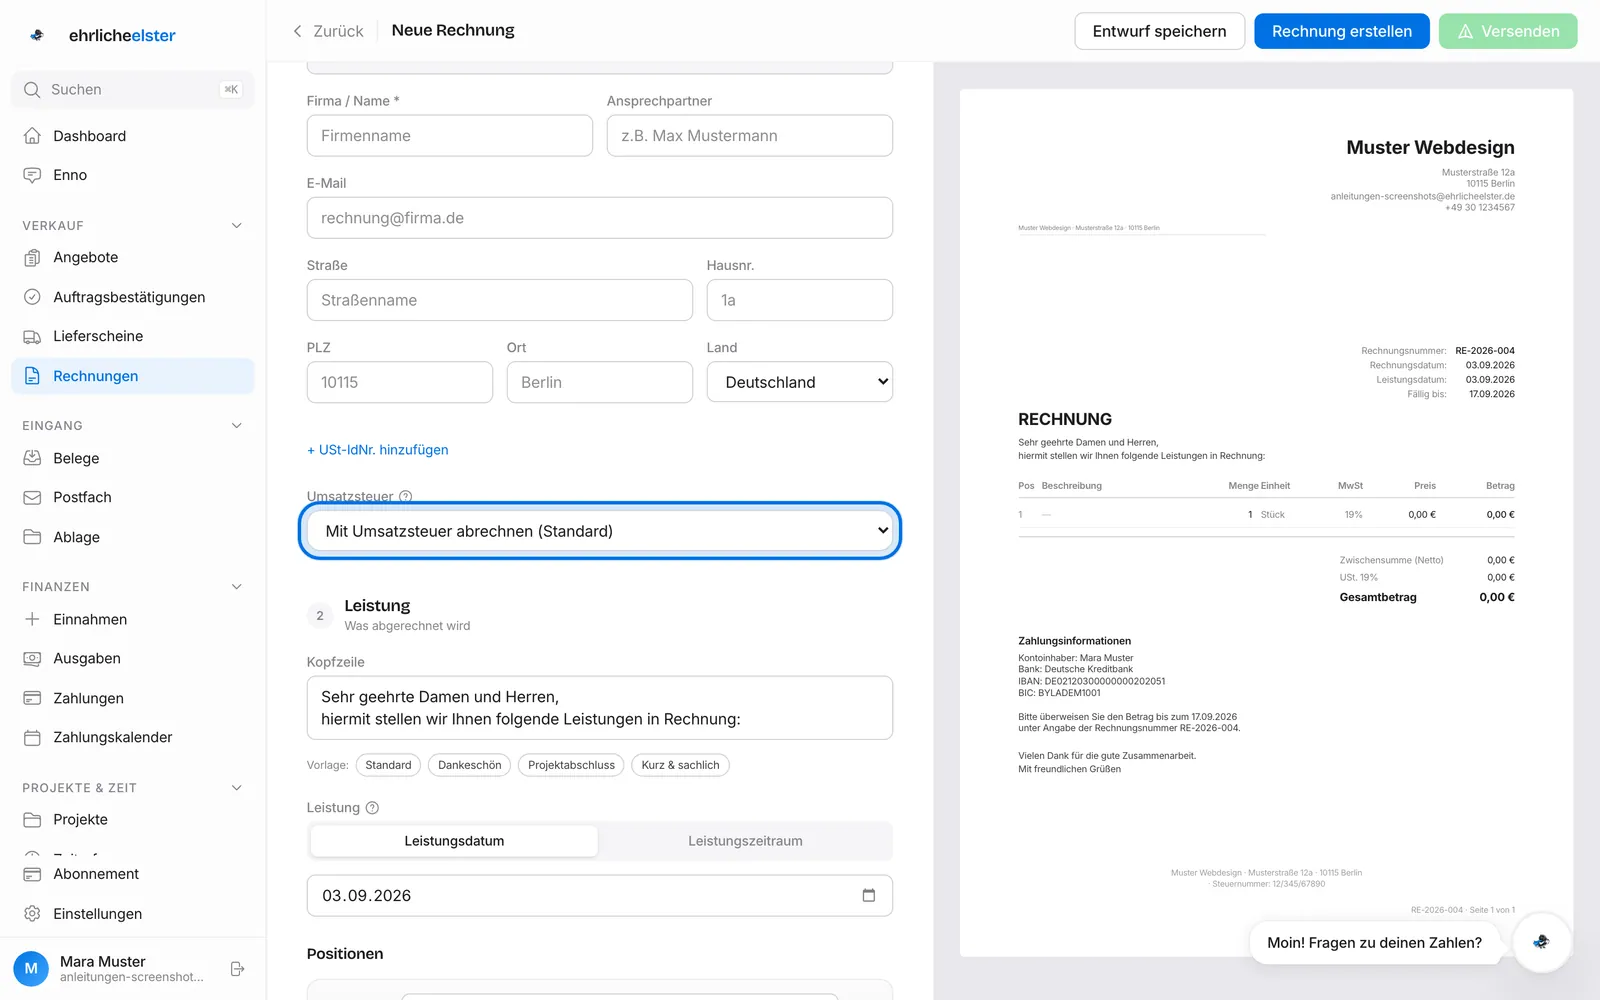Open Angebote clipboard icon
Screen dimensions: 1600x1000
pos(32,257)
